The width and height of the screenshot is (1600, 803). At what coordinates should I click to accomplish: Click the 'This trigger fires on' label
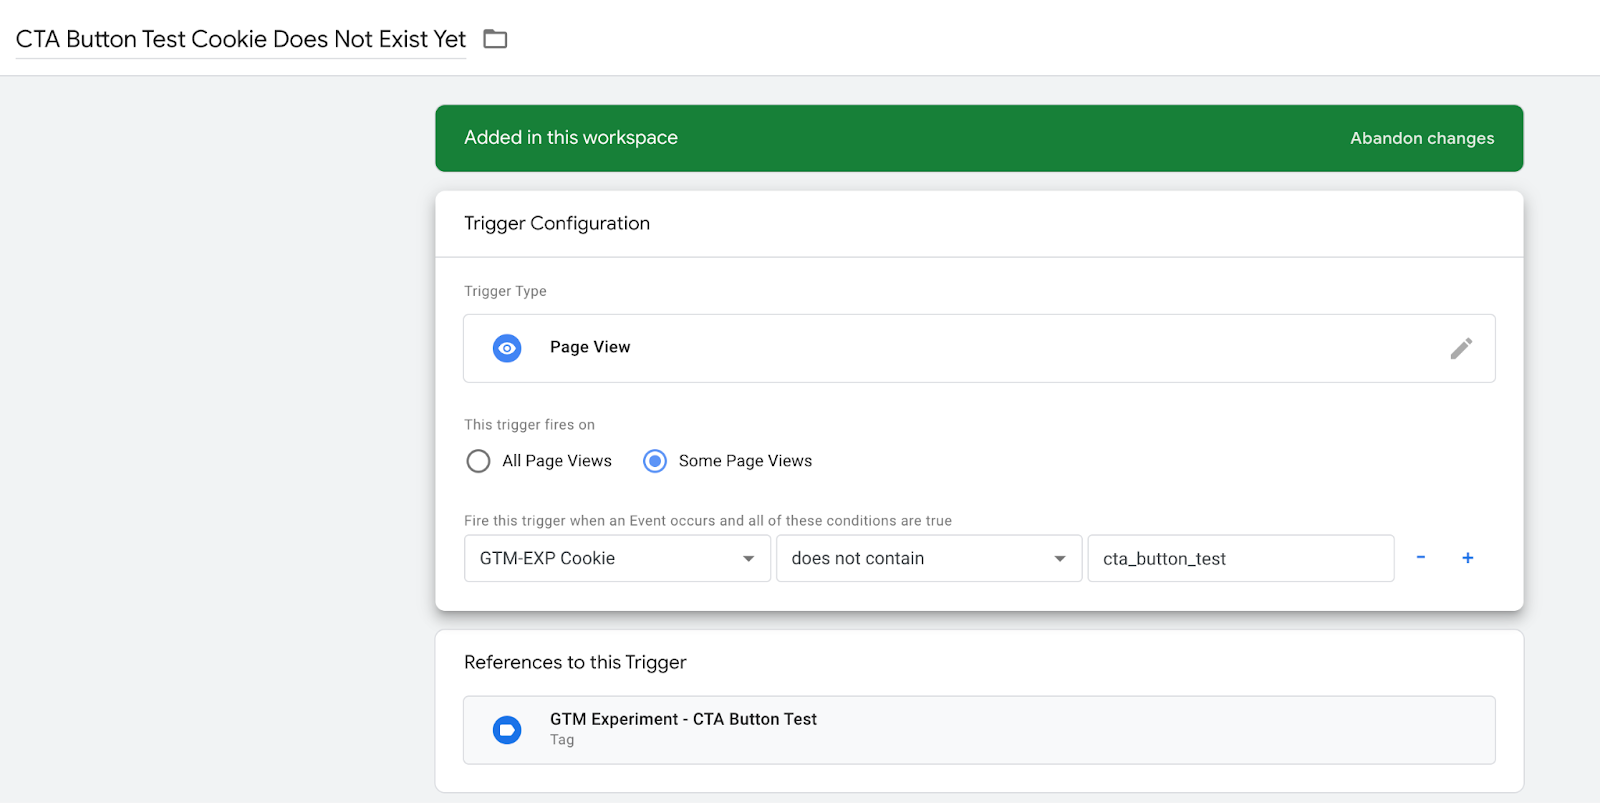click(529, 425)
